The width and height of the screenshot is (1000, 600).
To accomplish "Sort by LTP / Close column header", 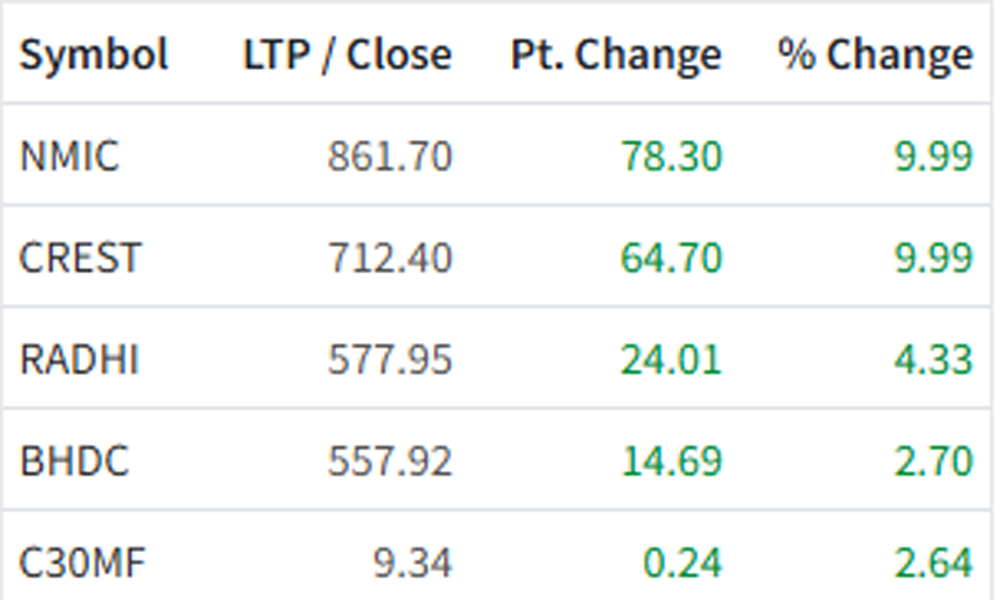I will click(x=348, y=55).
